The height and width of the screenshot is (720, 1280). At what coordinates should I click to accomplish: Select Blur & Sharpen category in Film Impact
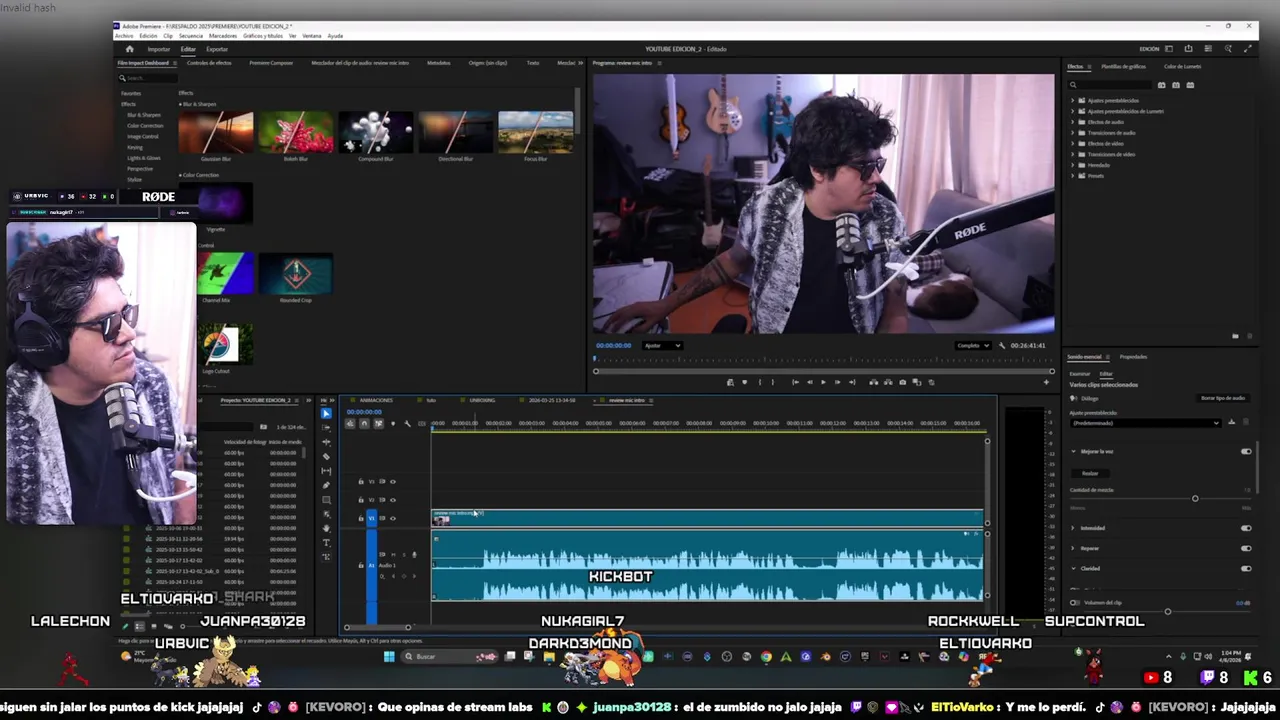pos(144,115)
